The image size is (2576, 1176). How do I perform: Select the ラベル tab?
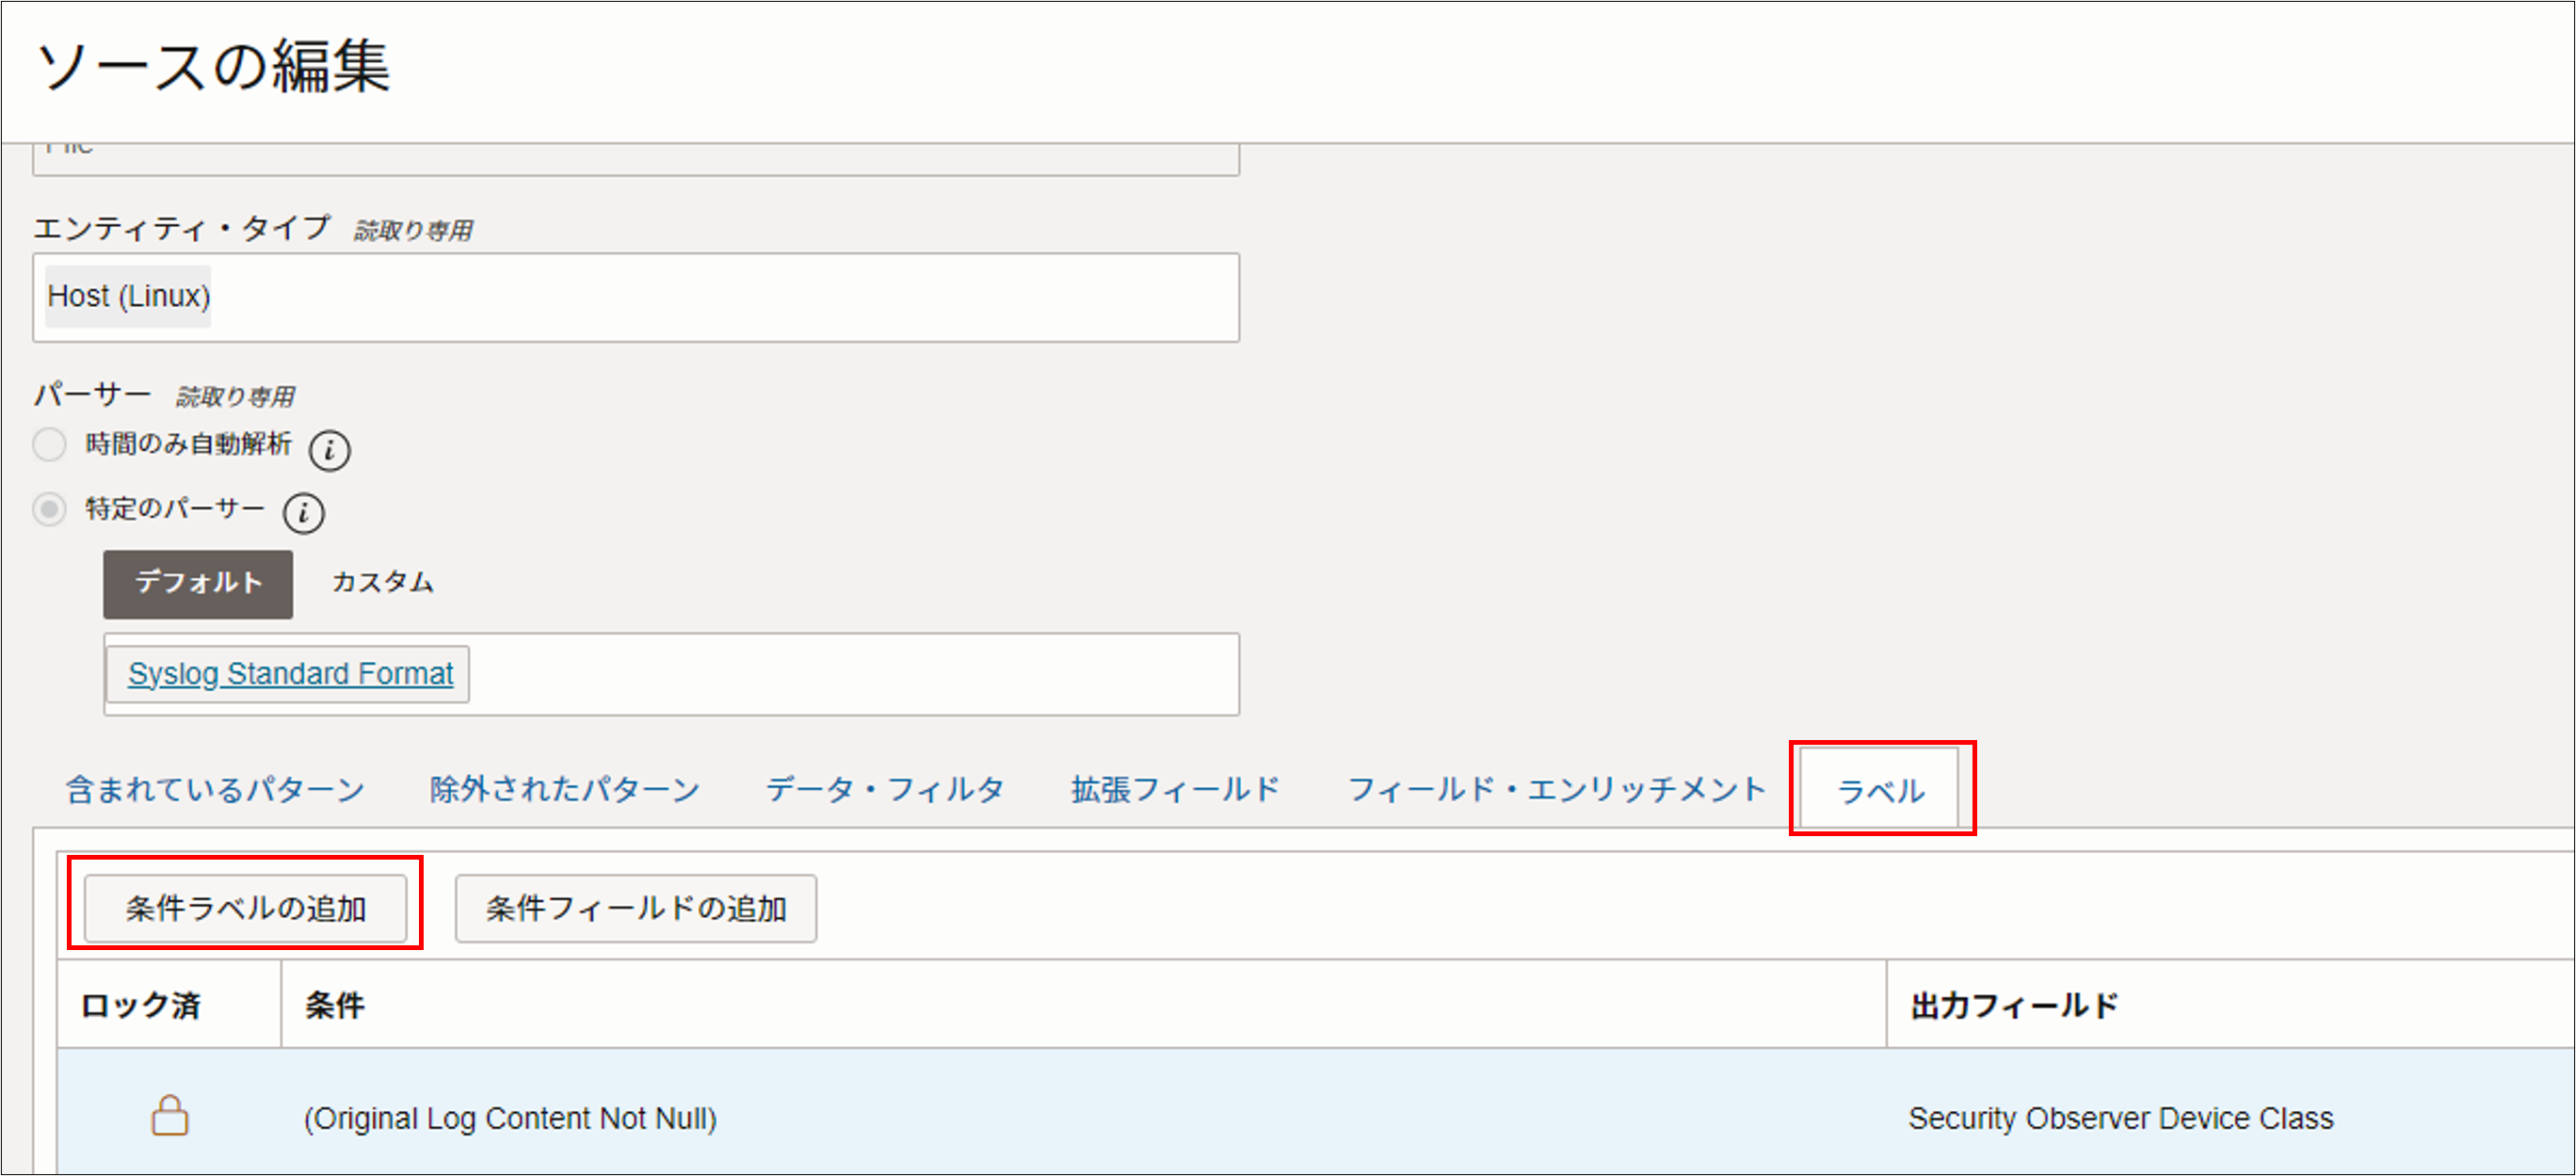(1880, 791)
